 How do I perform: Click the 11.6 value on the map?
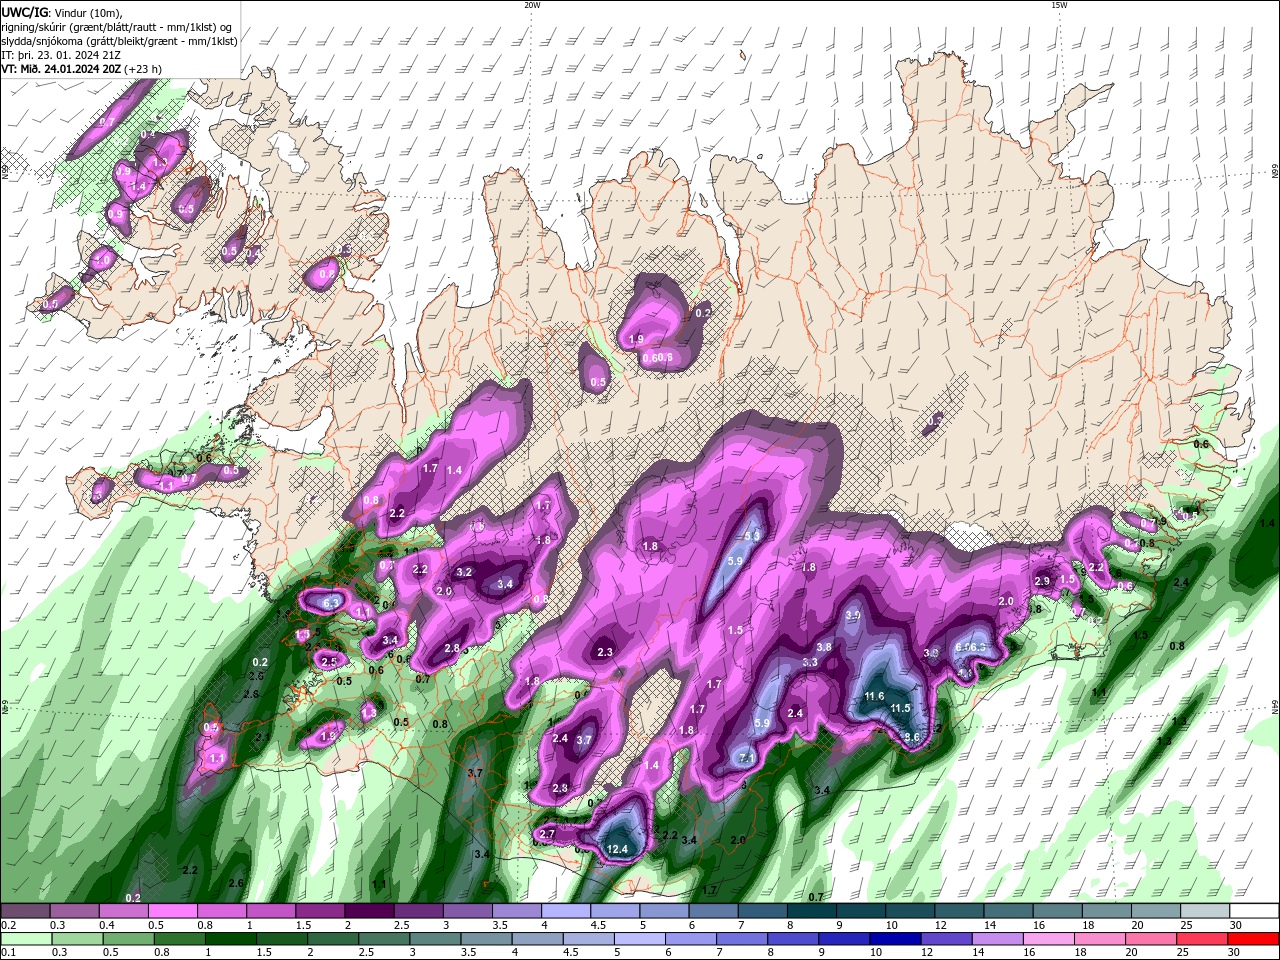(874, 696)
